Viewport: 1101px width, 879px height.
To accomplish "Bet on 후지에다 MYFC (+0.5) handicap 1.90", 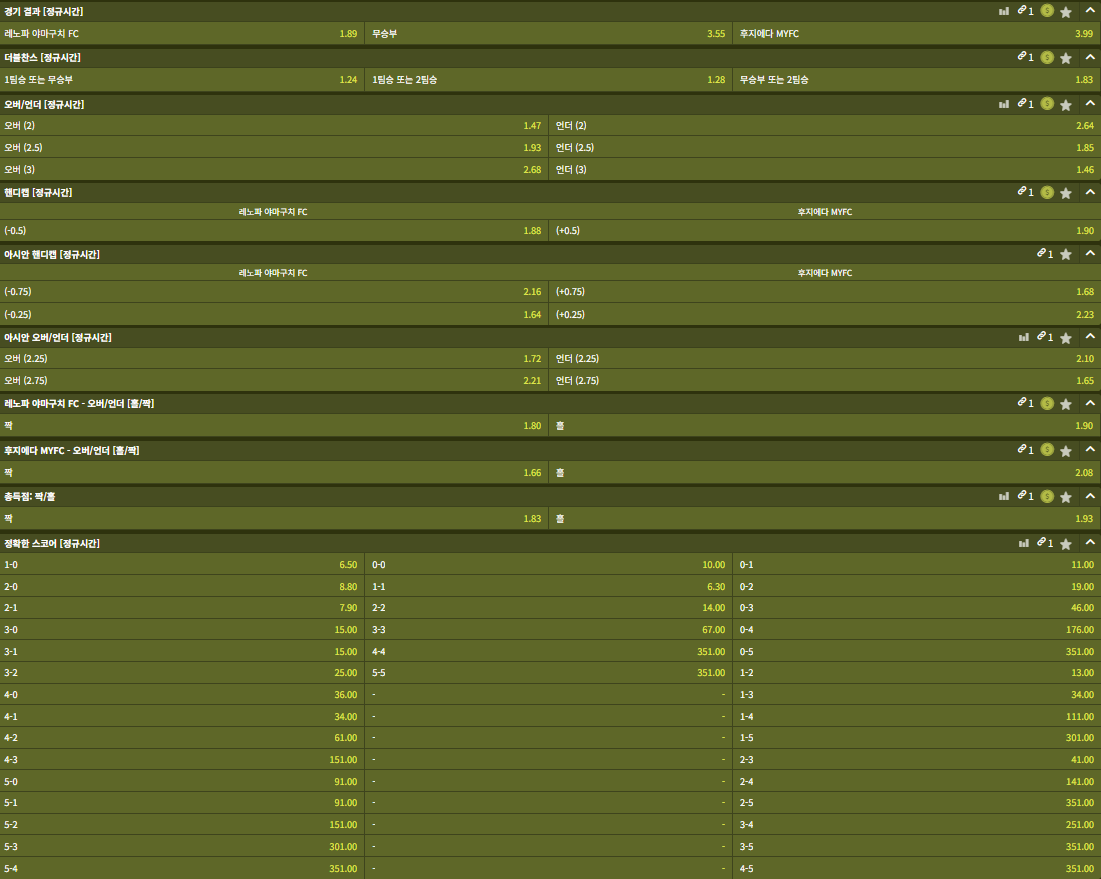I will click(824, 231).
